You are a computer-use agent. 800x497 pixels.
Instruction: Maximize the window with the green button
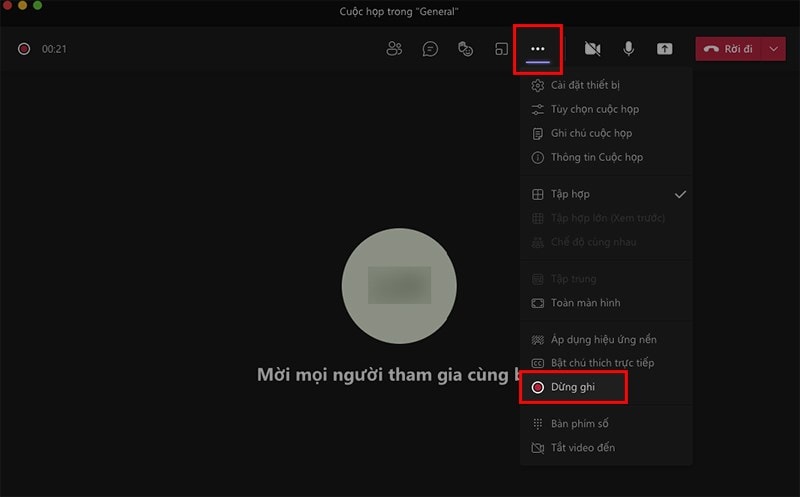tap(37, 5)
